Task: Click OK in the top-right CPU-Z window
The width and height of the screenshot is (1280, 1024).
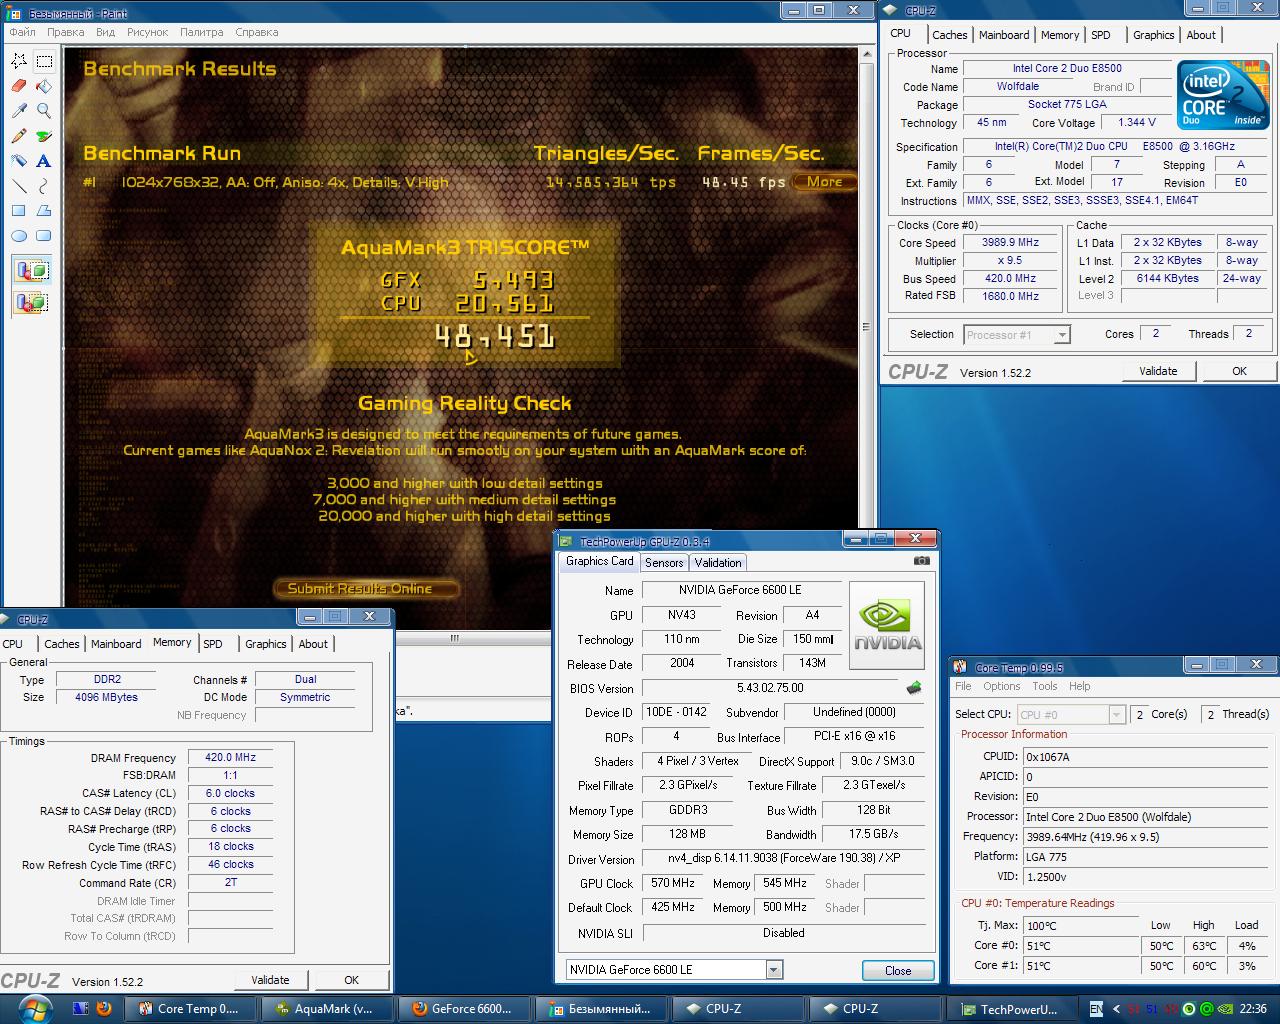Action: (1239, 371)
